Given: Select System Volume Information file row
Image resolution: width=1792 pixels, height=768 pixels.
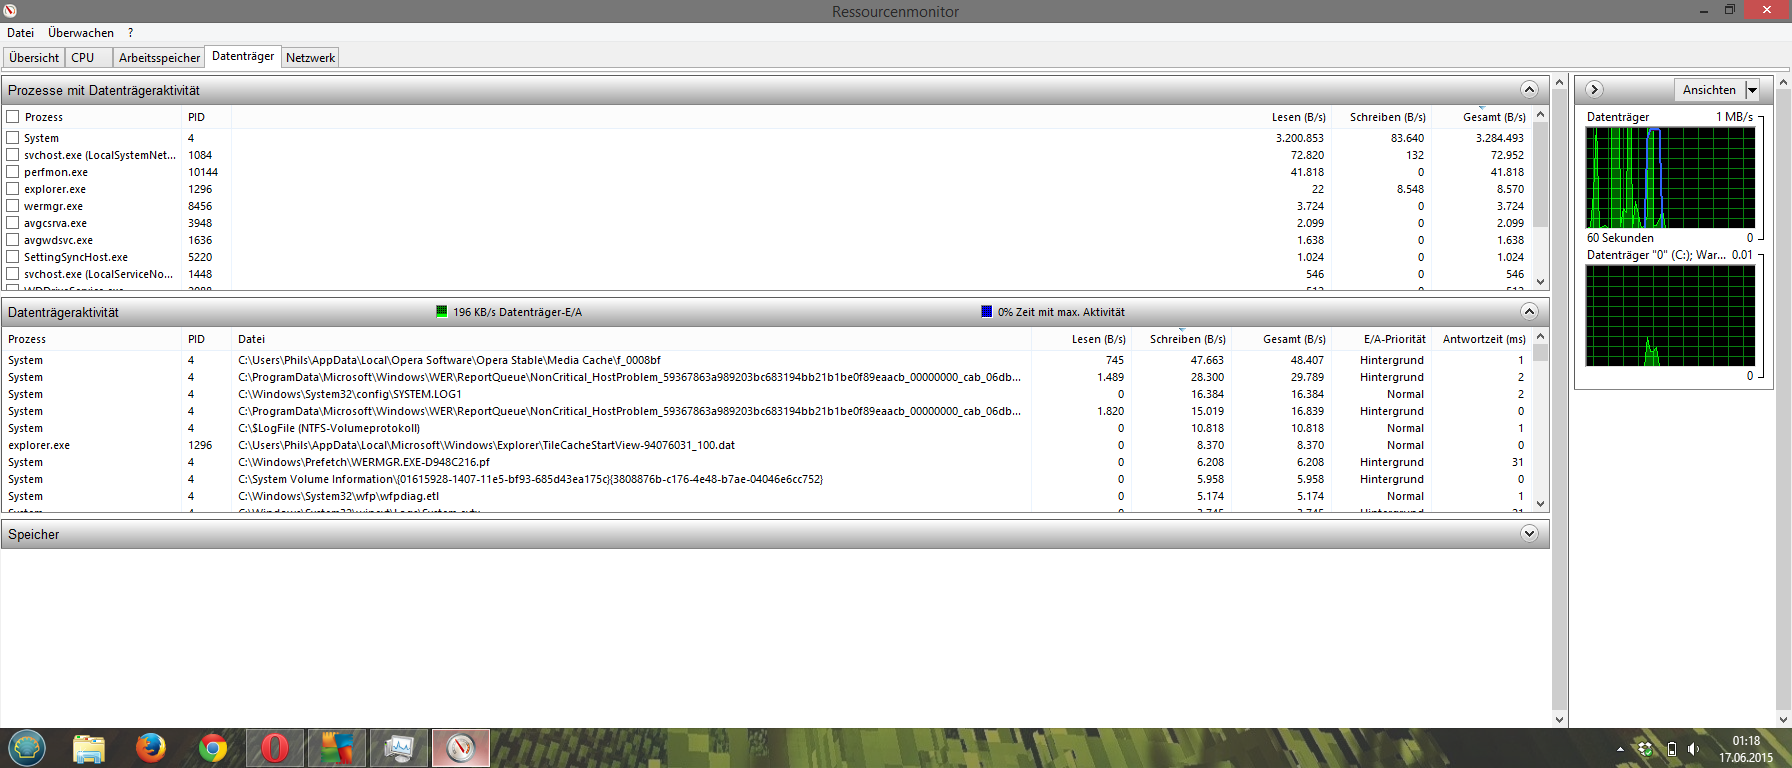Looking at the screenshot, I should (767, 479).
